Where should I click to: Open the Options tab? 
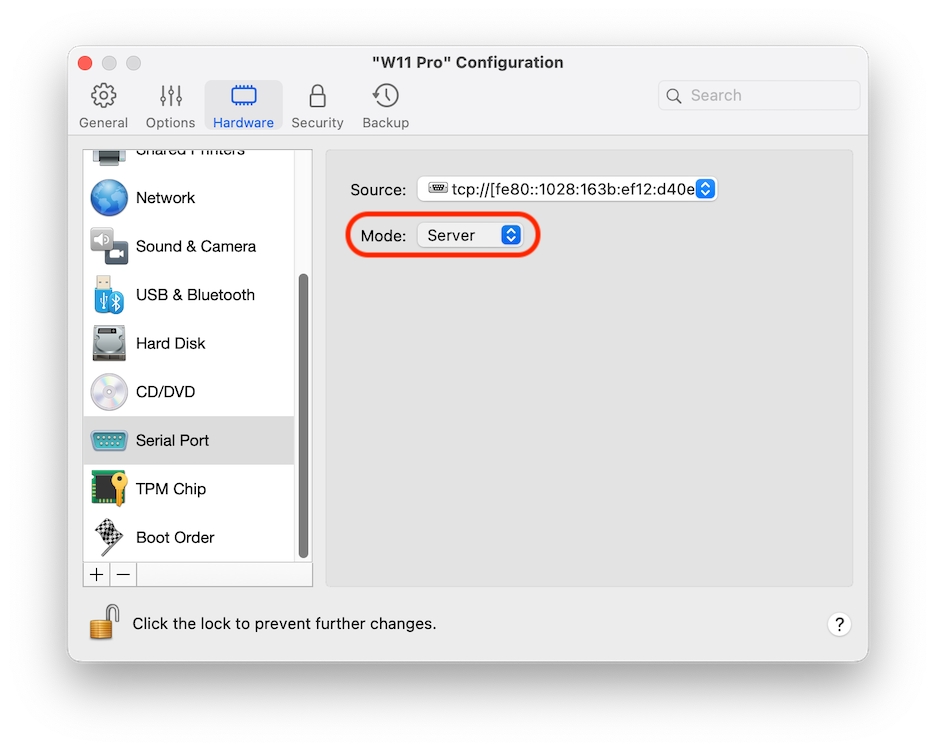170,107
